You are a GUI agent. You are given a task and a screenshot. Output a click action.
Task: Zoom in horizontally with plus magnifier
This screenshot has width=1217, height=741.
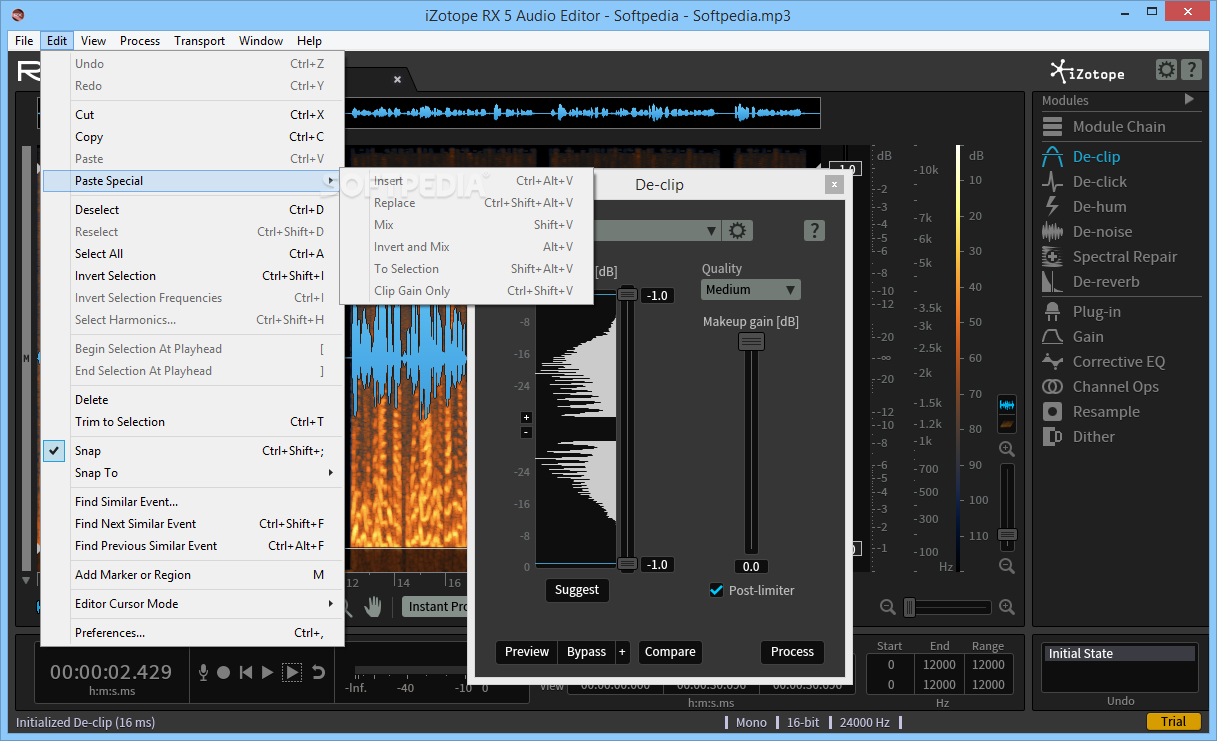click(x=1007, y=607)
